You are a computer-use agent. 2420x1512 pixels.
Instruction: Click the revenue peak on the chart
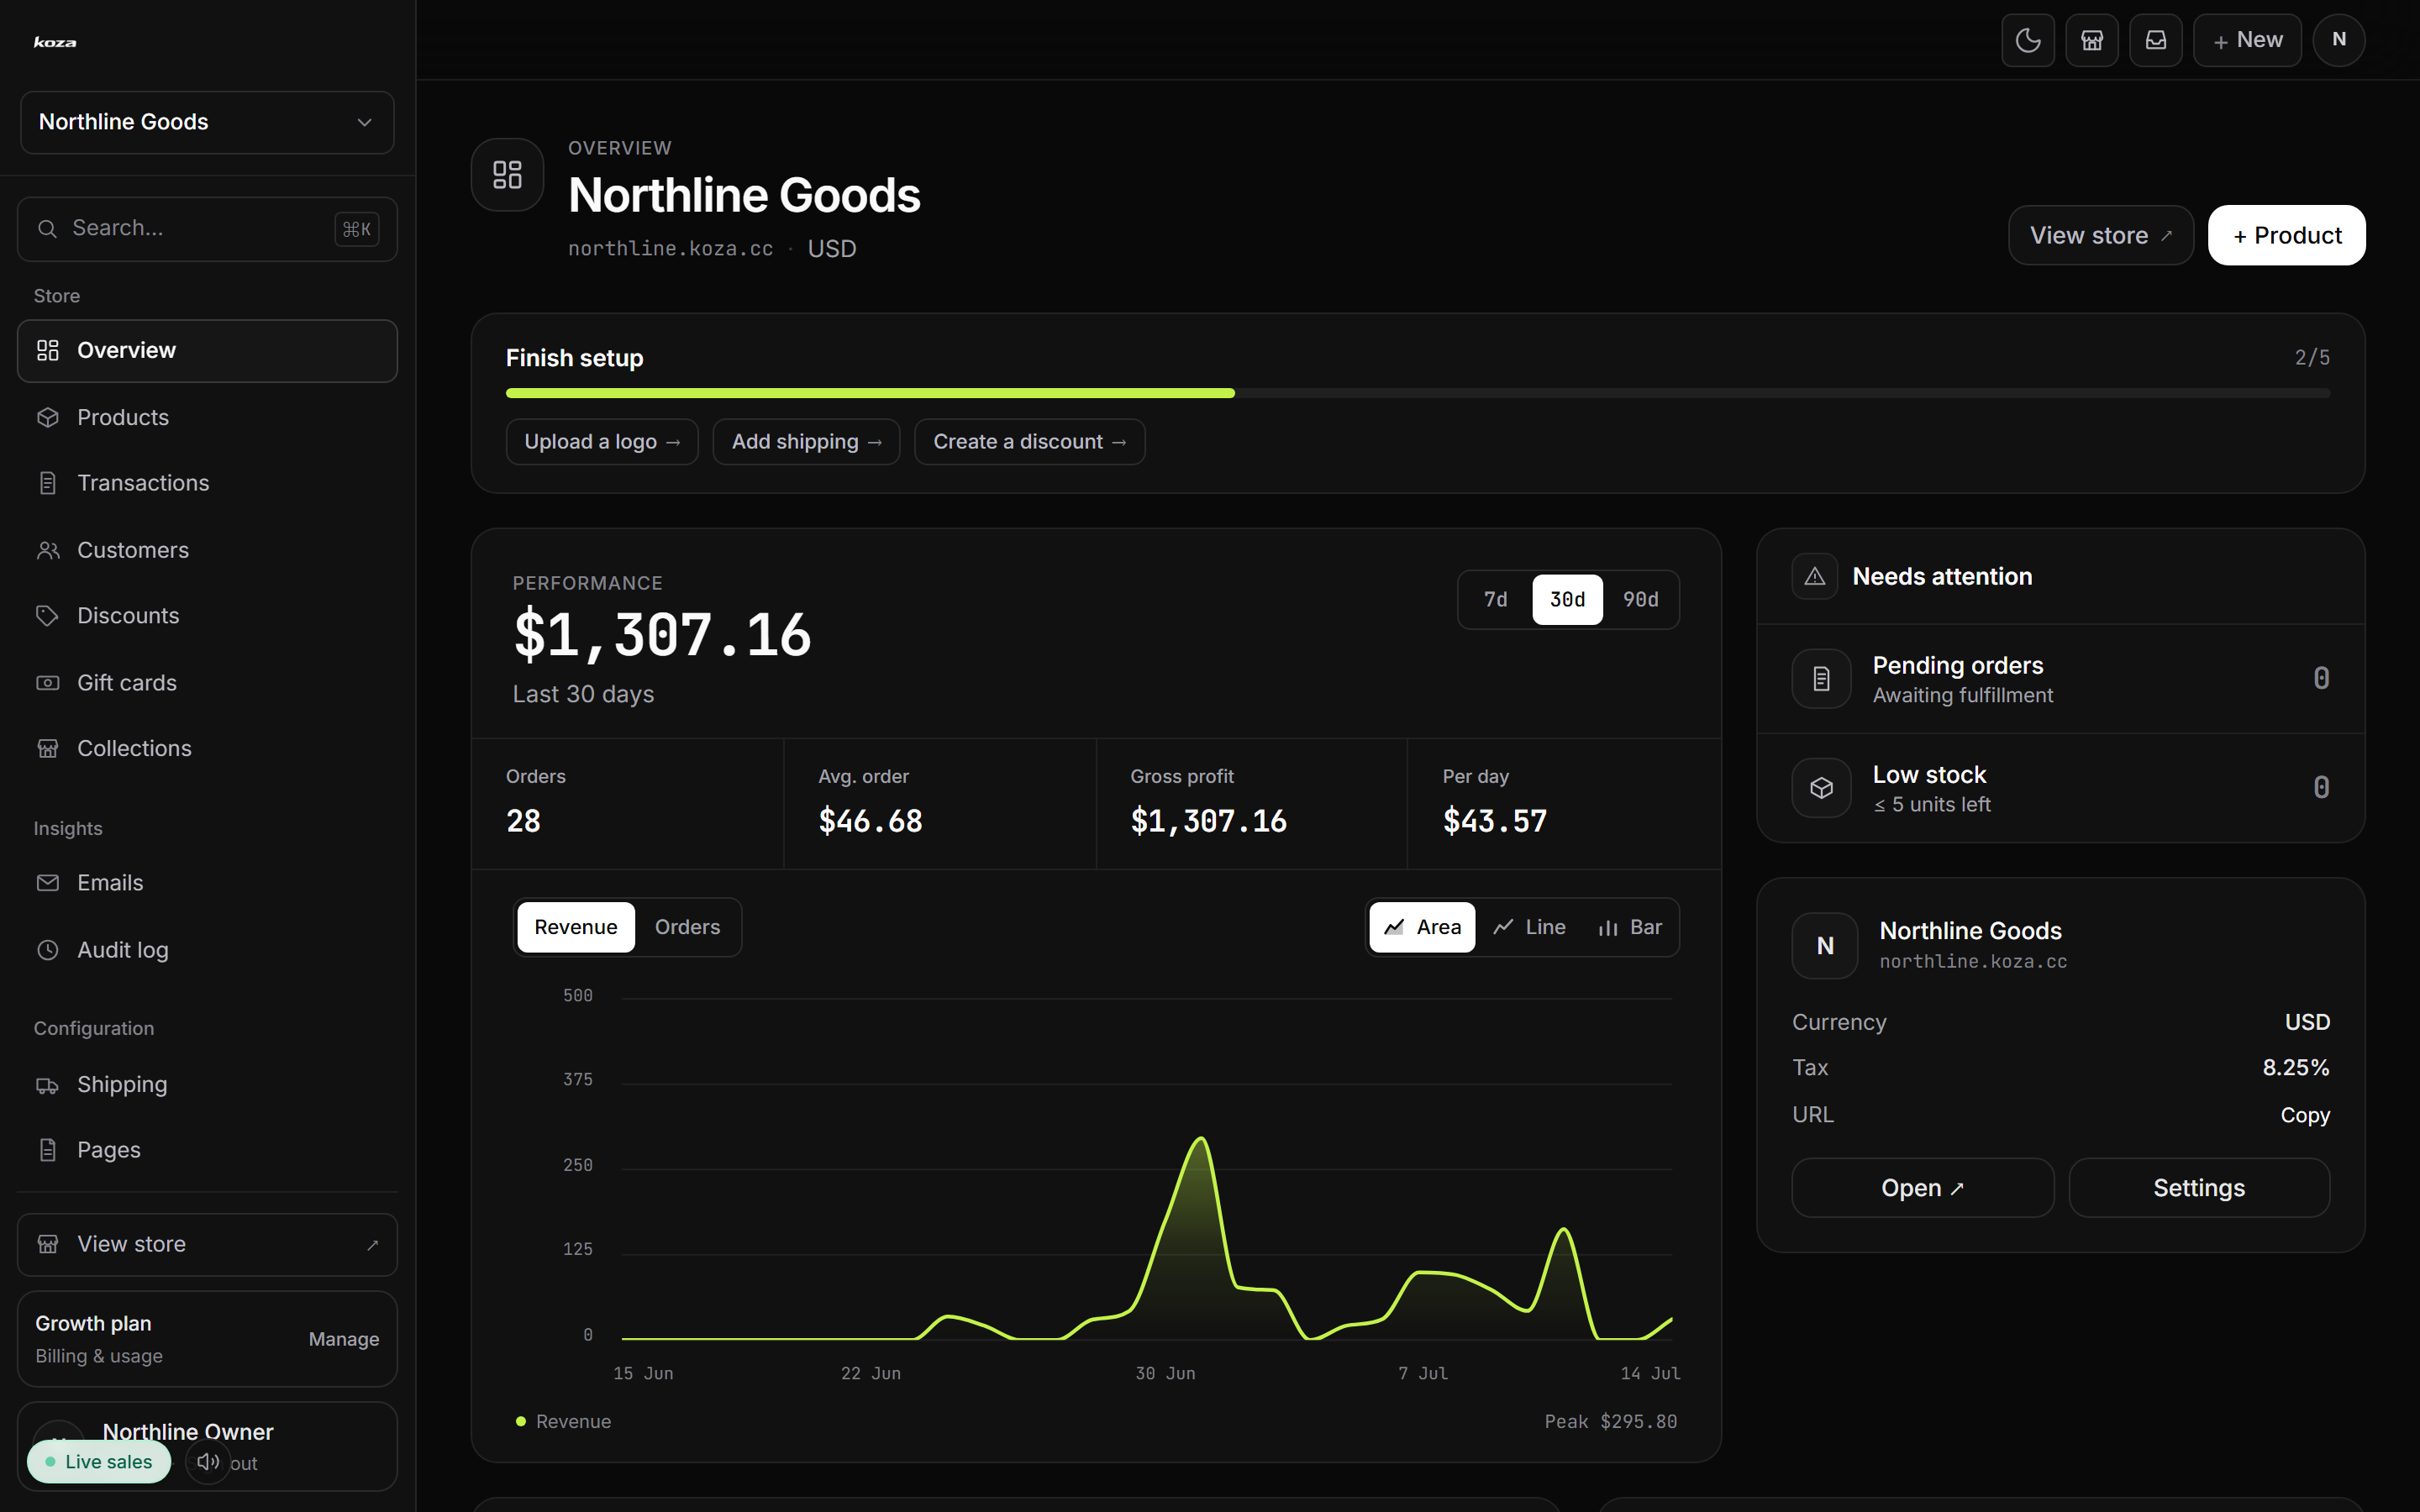coord(1201,1139)
